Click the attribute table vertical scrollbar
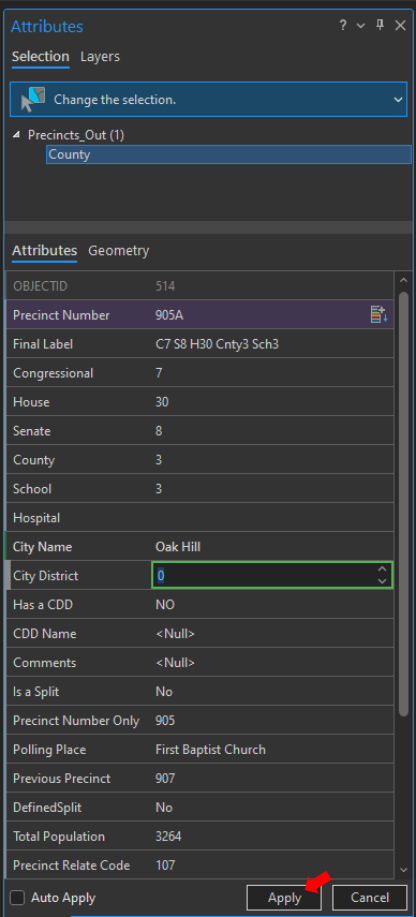 point(404,503)
